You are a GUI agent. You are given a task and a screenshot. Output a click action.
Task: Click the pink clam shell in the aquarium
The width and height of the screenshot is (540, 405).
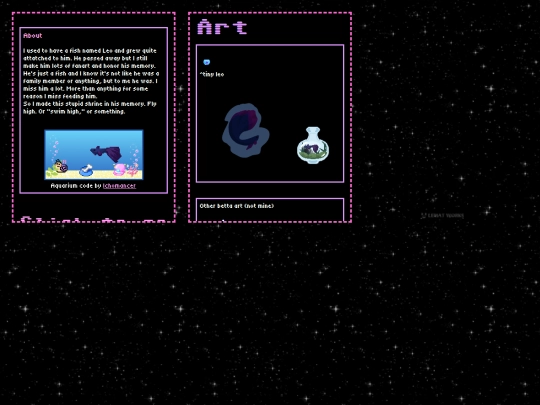[x=120, y=169]
